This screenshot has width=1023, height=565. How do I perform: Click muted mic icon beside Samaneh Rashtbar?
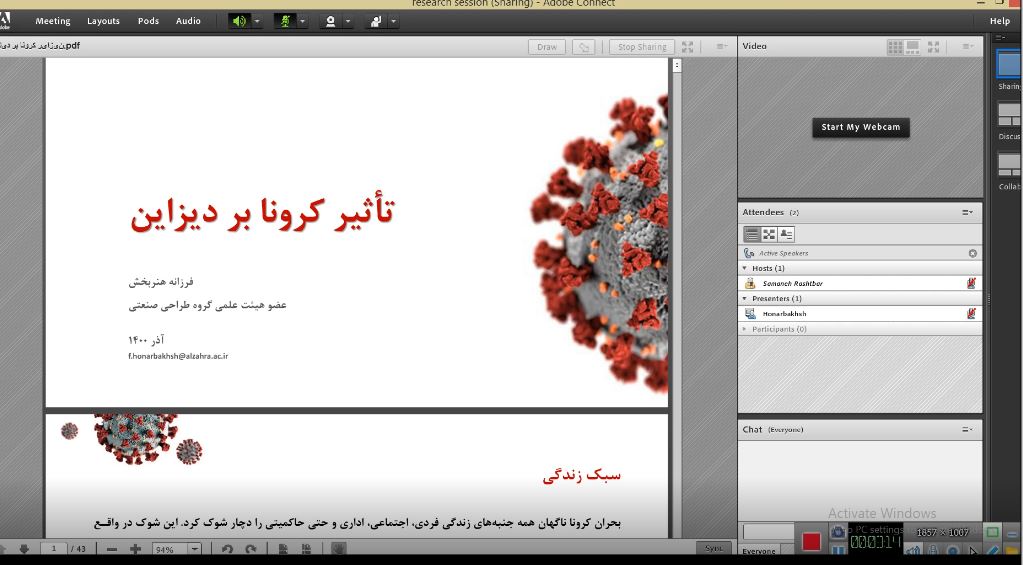click(x=971, y=283)
